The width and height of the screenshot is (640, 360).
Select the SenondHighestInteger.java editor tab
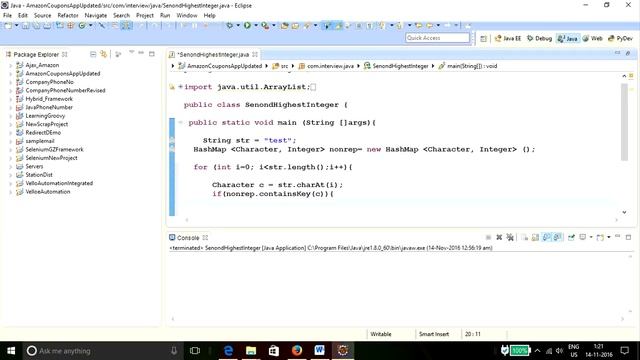point(213,54)
